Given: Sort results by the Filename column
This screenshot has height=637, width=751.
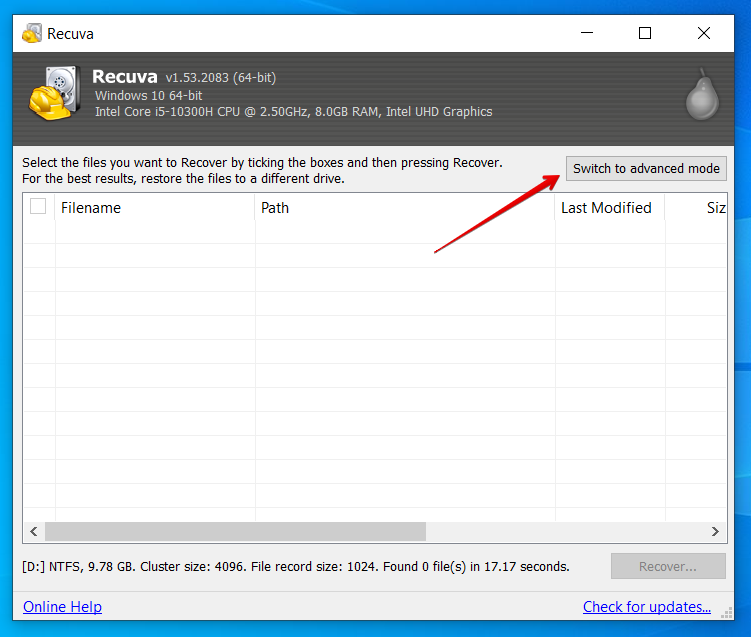Looking at the screenshot, I should [155, 207].
